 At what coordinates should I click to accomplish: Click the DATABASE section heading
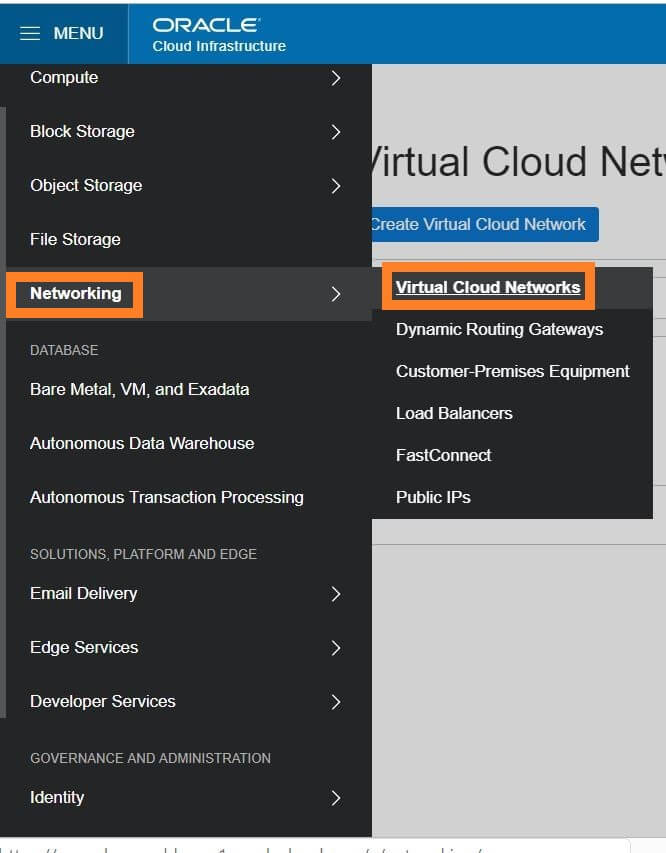click(x=64, y=350)
